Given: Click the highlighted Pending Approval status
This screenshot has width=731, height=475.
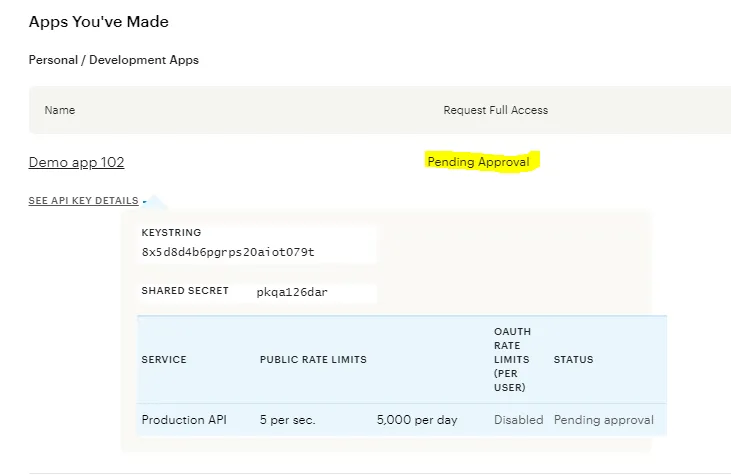Looking at the screenshot, I should pyautogui.click(x=478, y=162).
